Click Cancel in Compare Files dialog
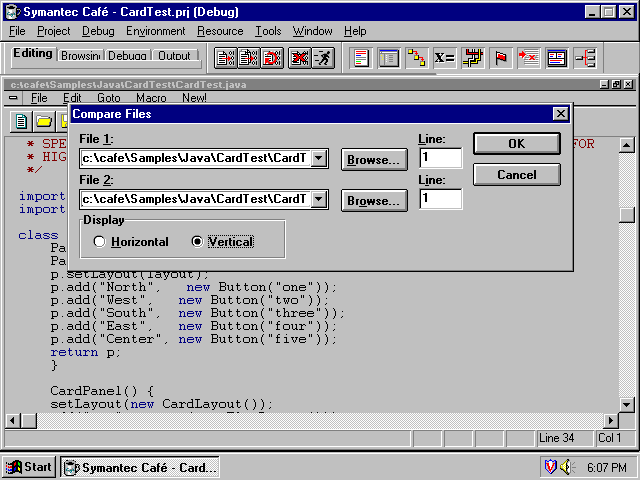Image resolution: width=640 pixels, height=480 pixels. tap(517, 175)
